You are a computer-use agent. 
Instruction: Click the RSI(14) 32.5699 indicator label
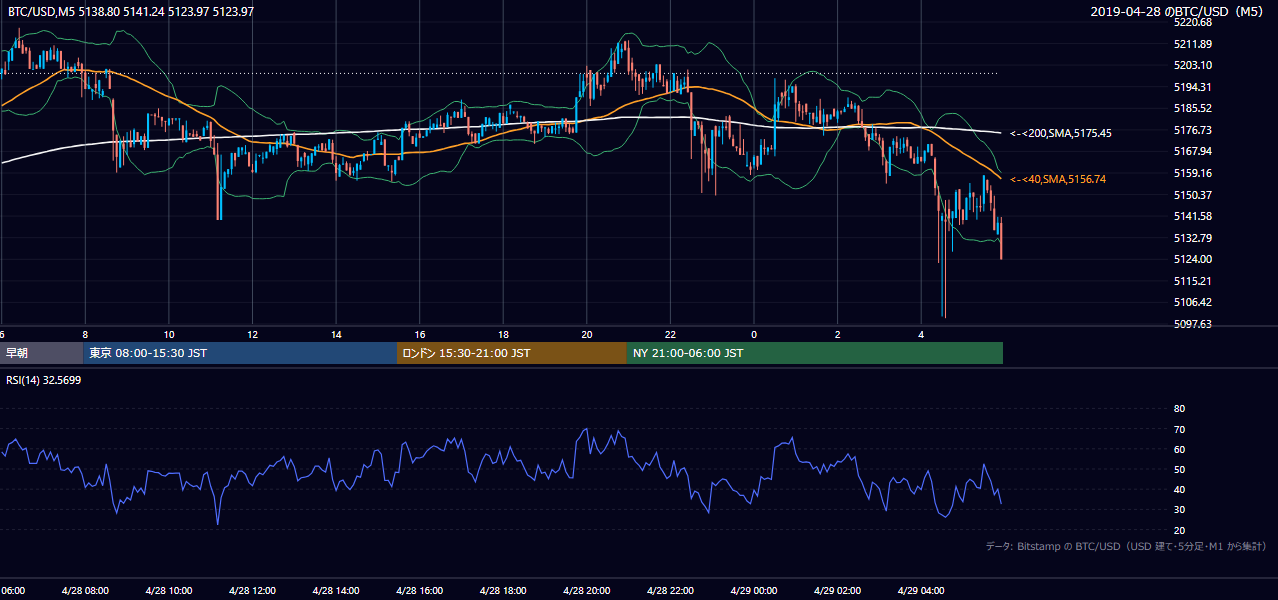click(46, 380)
